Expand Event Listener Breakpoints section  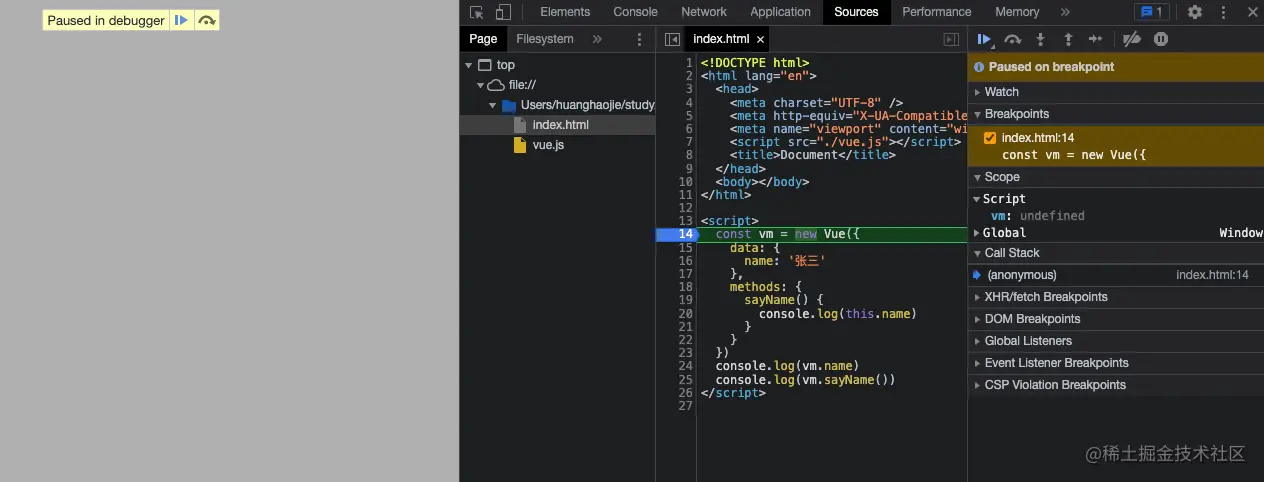pos(1116,363)
